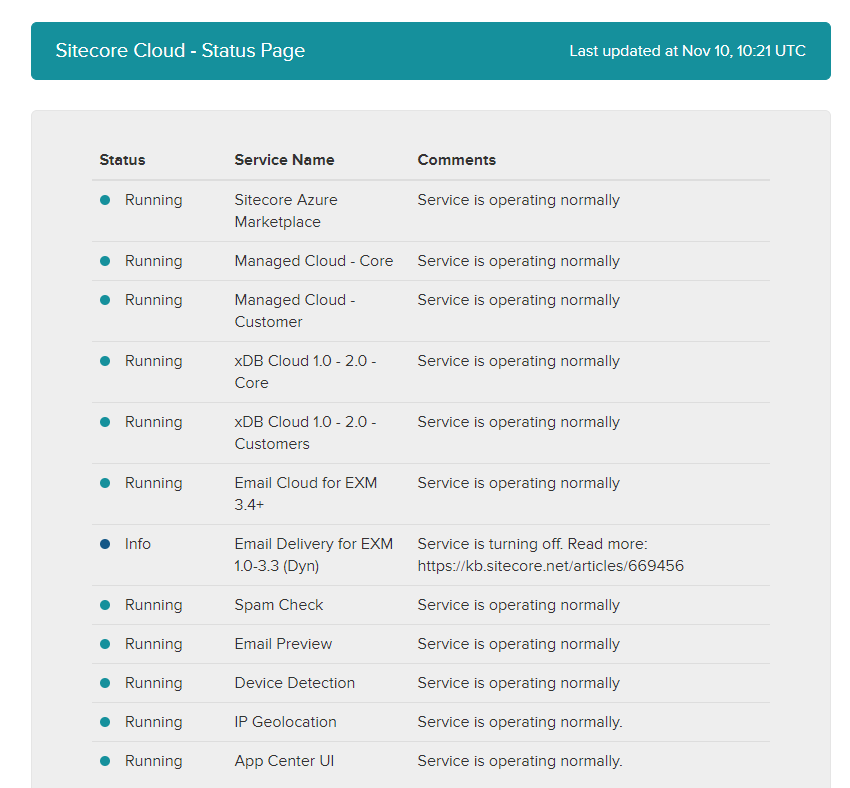The height and width of the screenshot is (788, 850).
Task: Click status dot for Spam Check
Action: point(105,605)
